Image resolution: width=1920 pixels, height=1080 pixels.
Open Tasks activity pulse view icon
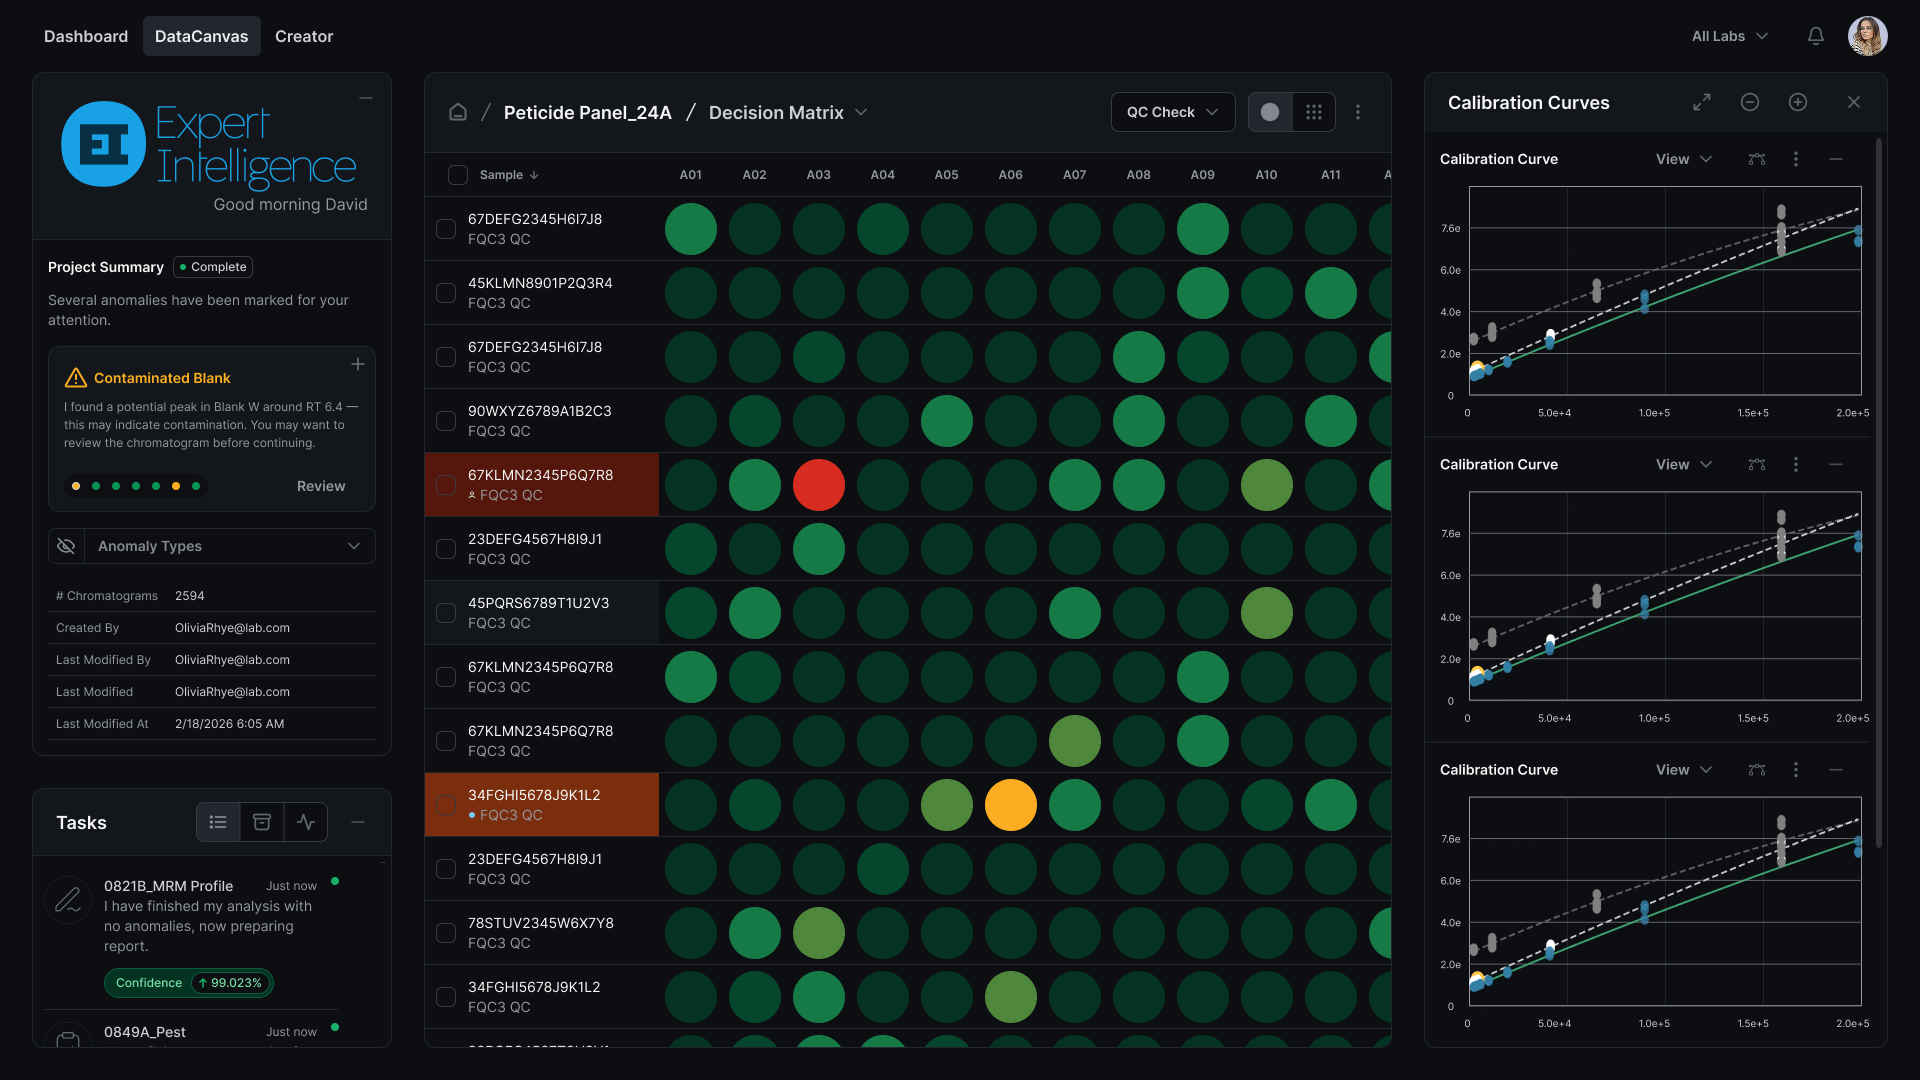pyautogui.click(x=306, y=822)
